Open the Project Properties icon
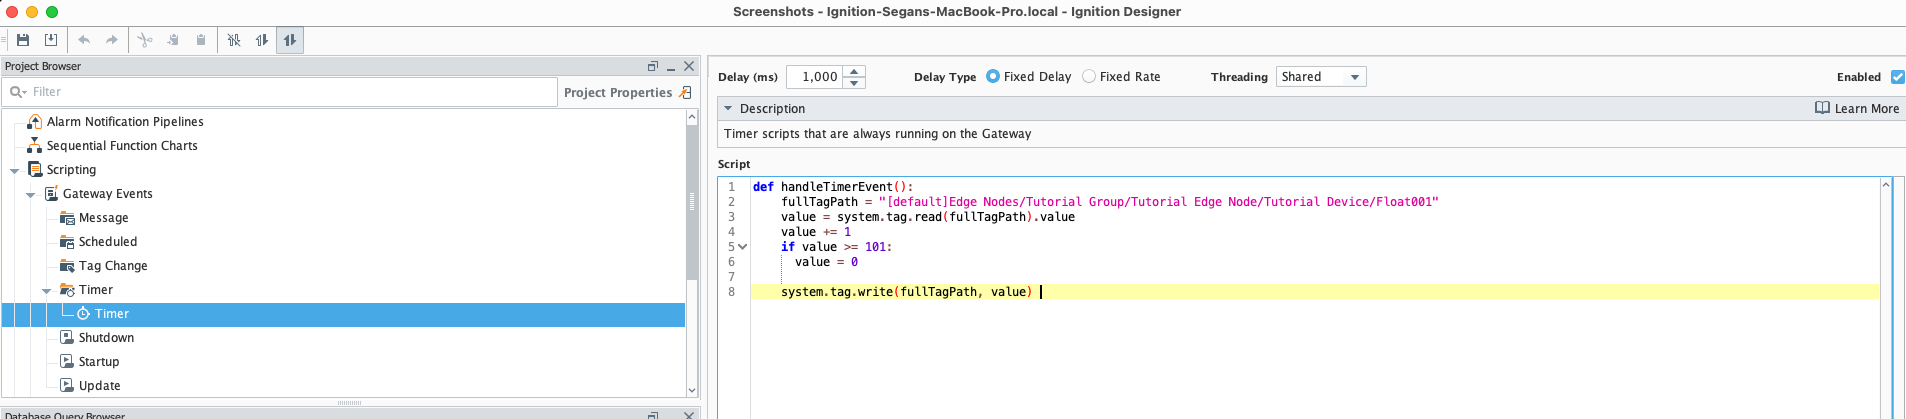Image resolution: width=1906 pixels, height=419 pixels. [x=686, y=92]
